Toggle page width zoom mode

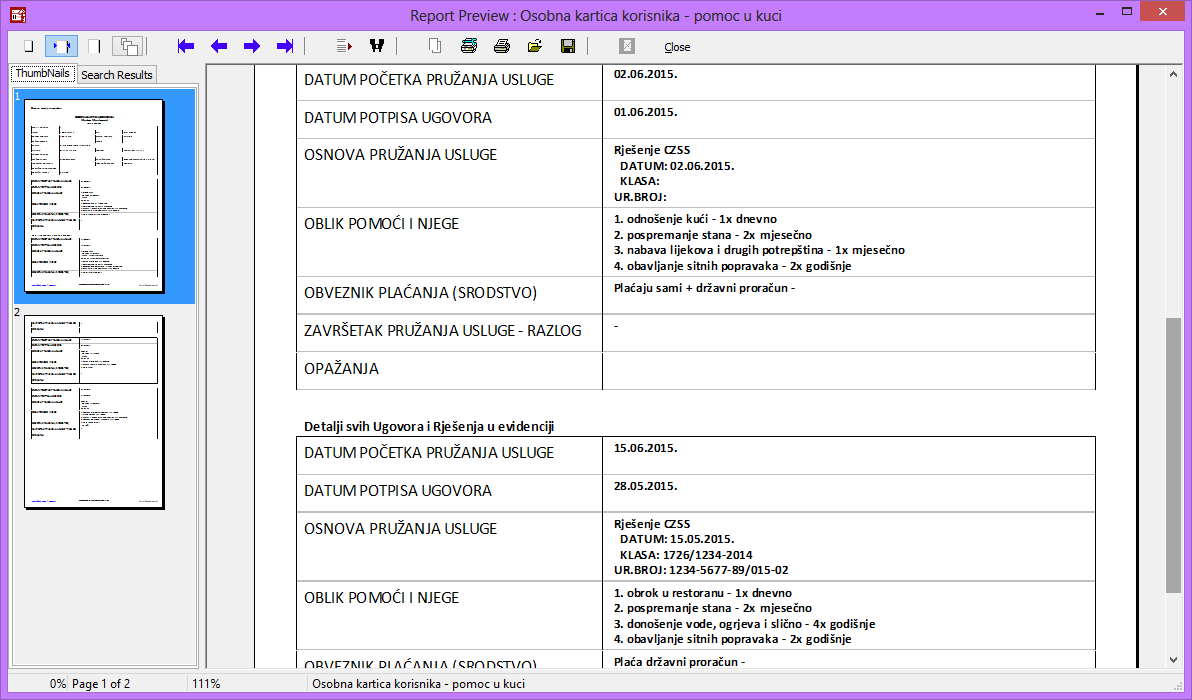61,46
